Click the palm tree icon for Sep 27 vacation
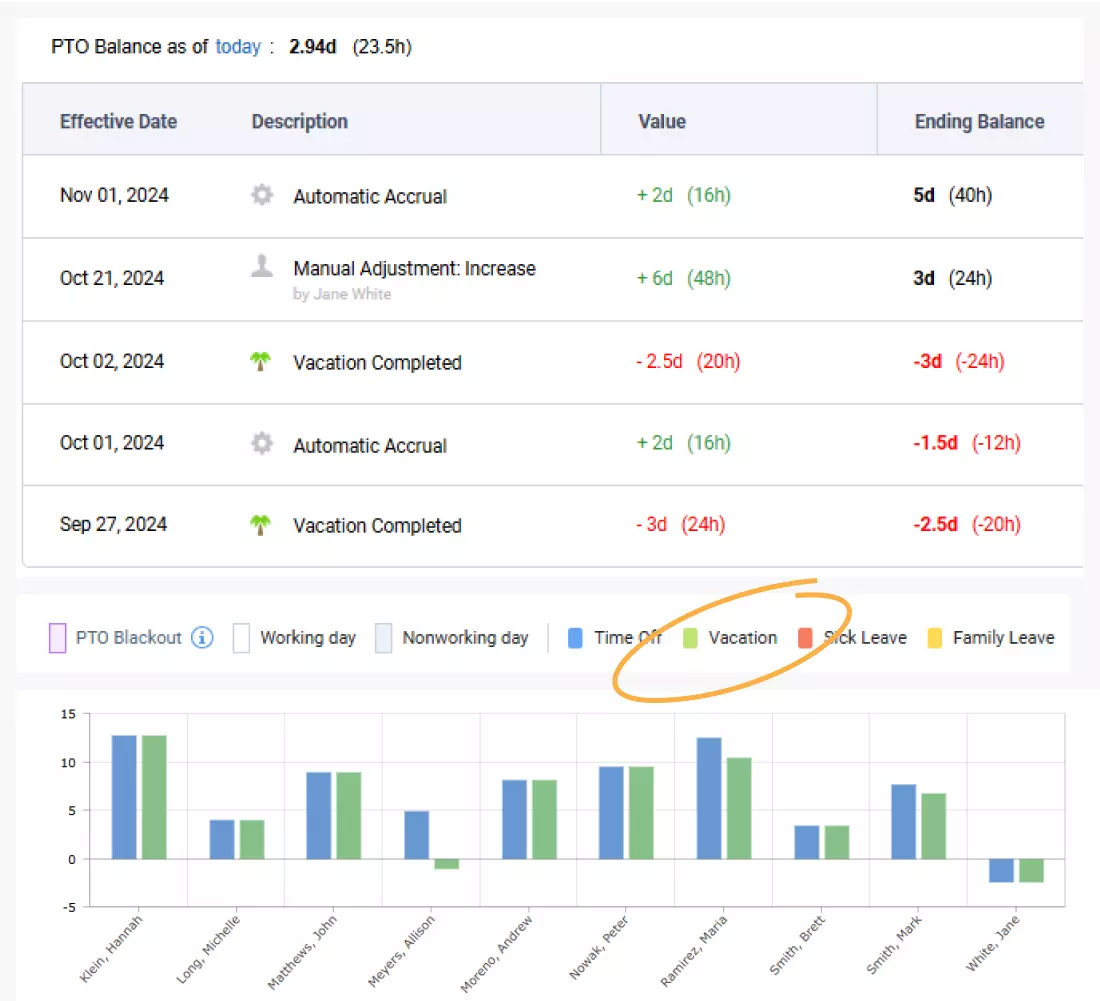This screenshot has height=1001, width=1100. point(261,525)
